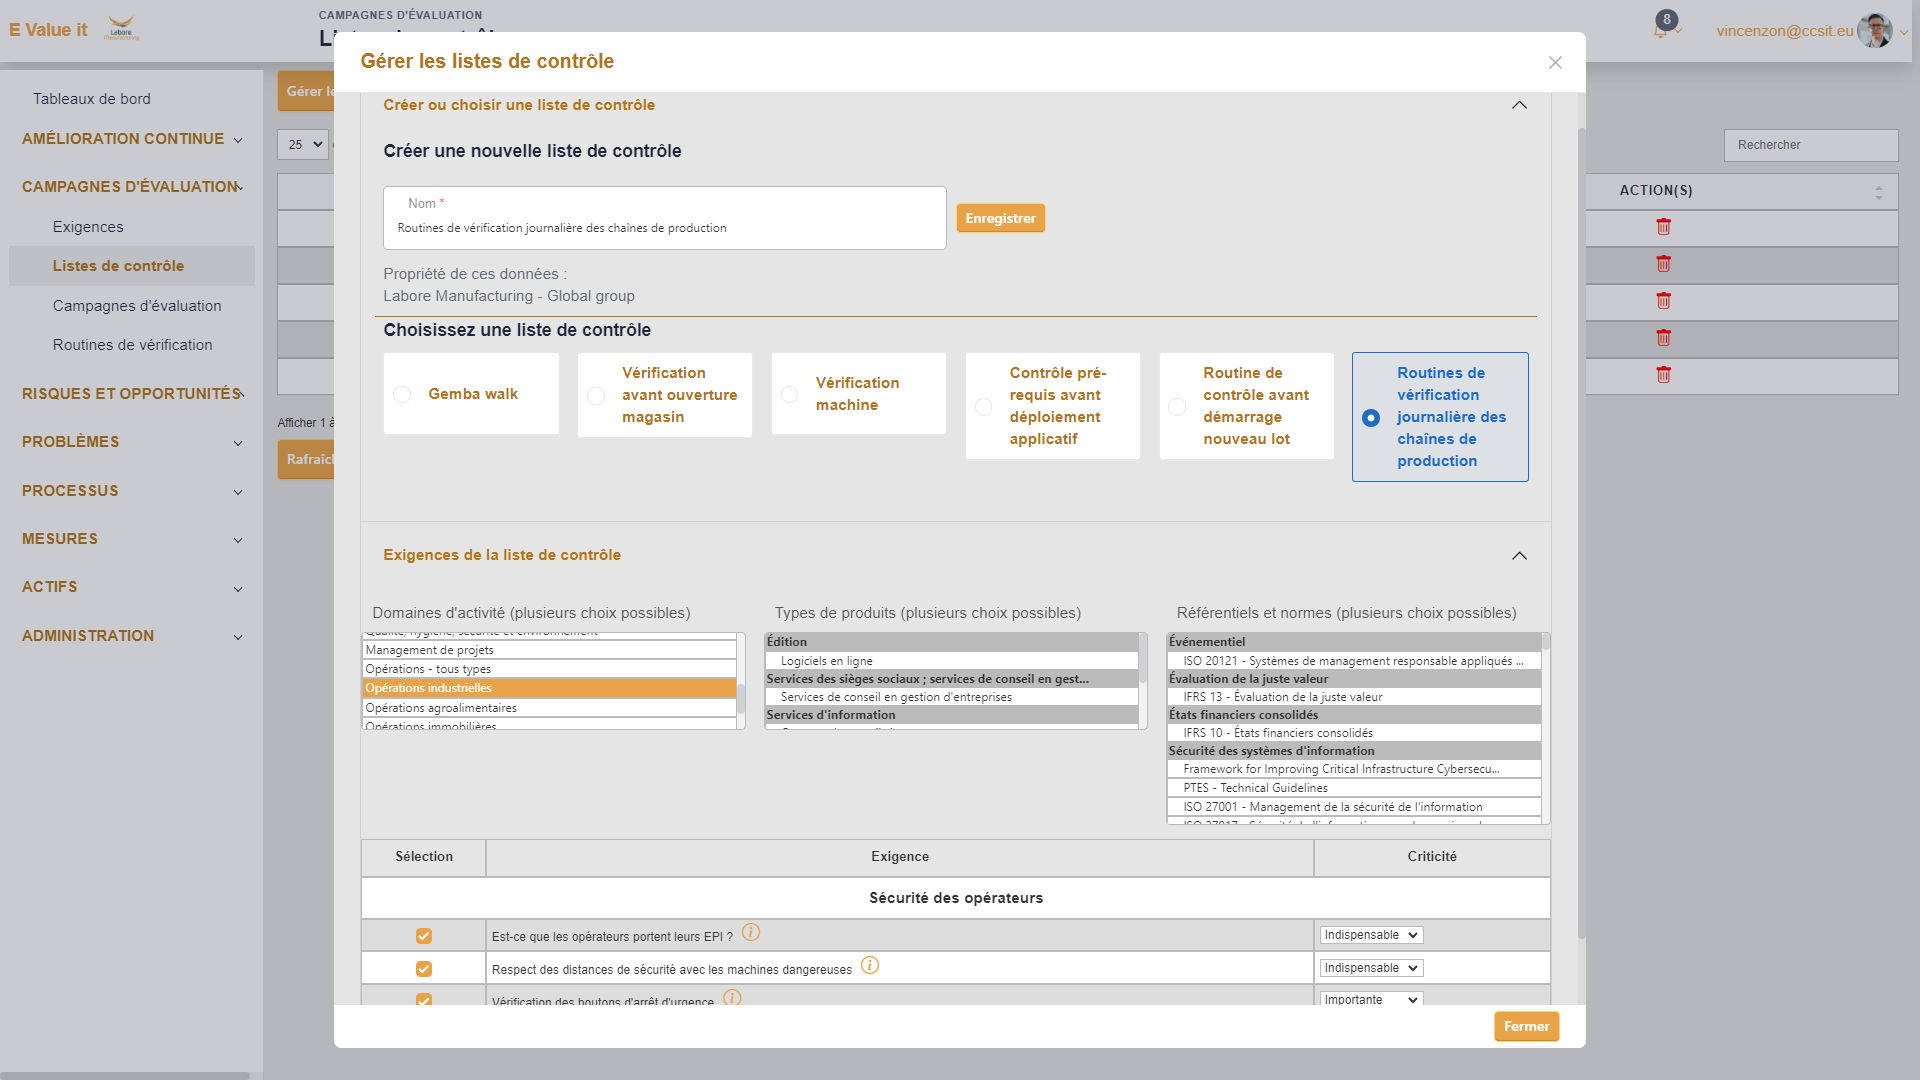Image resolution: width=1920 pixels, height=1080 pixels.
Task: Click Fermer to close the dialog
Action: click(1525, 1026)
